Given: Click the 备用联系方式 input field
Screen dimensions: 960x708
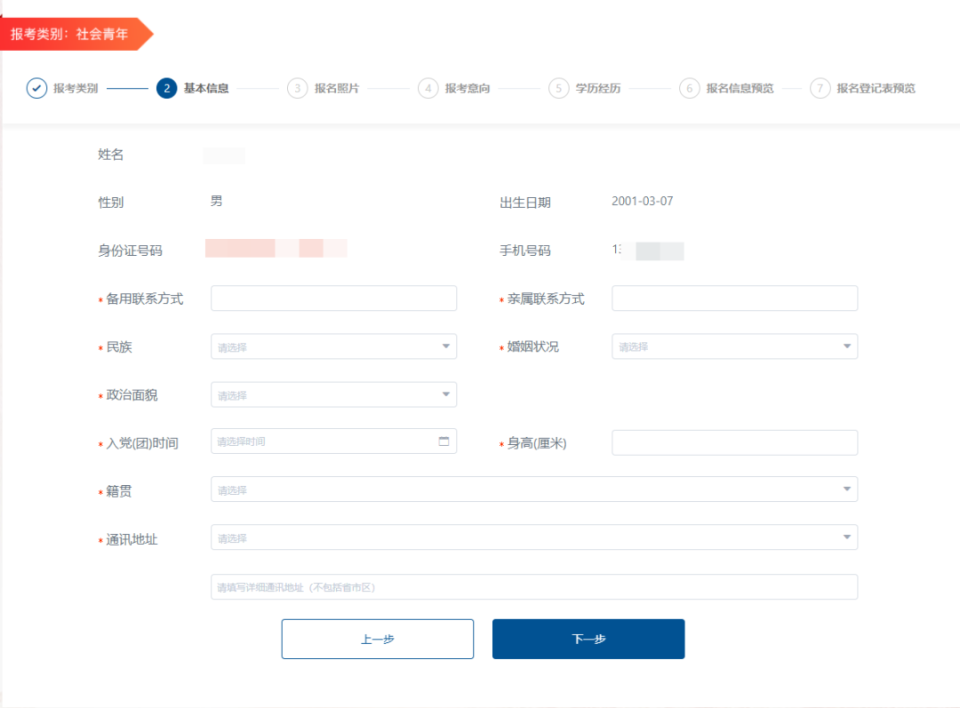Looking at the screenshot, I should (332, 297).
